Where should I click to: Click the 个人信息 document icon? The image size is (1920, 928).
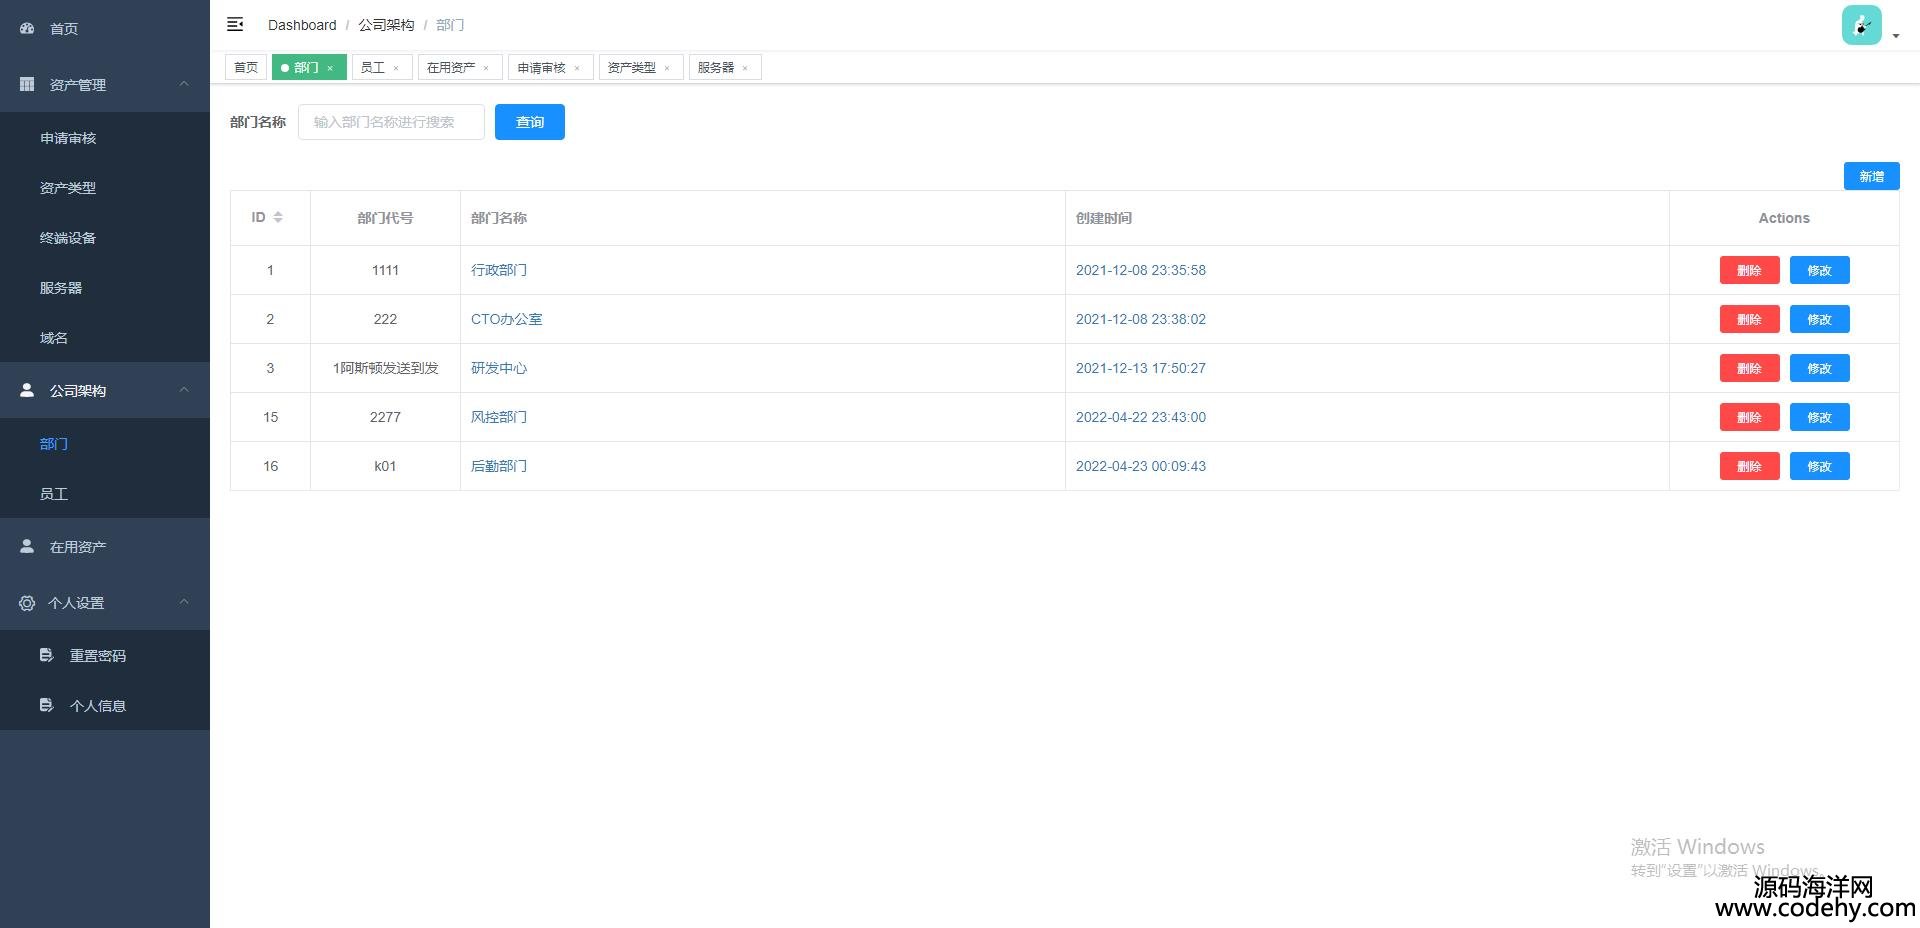click(x=46, y=705)
